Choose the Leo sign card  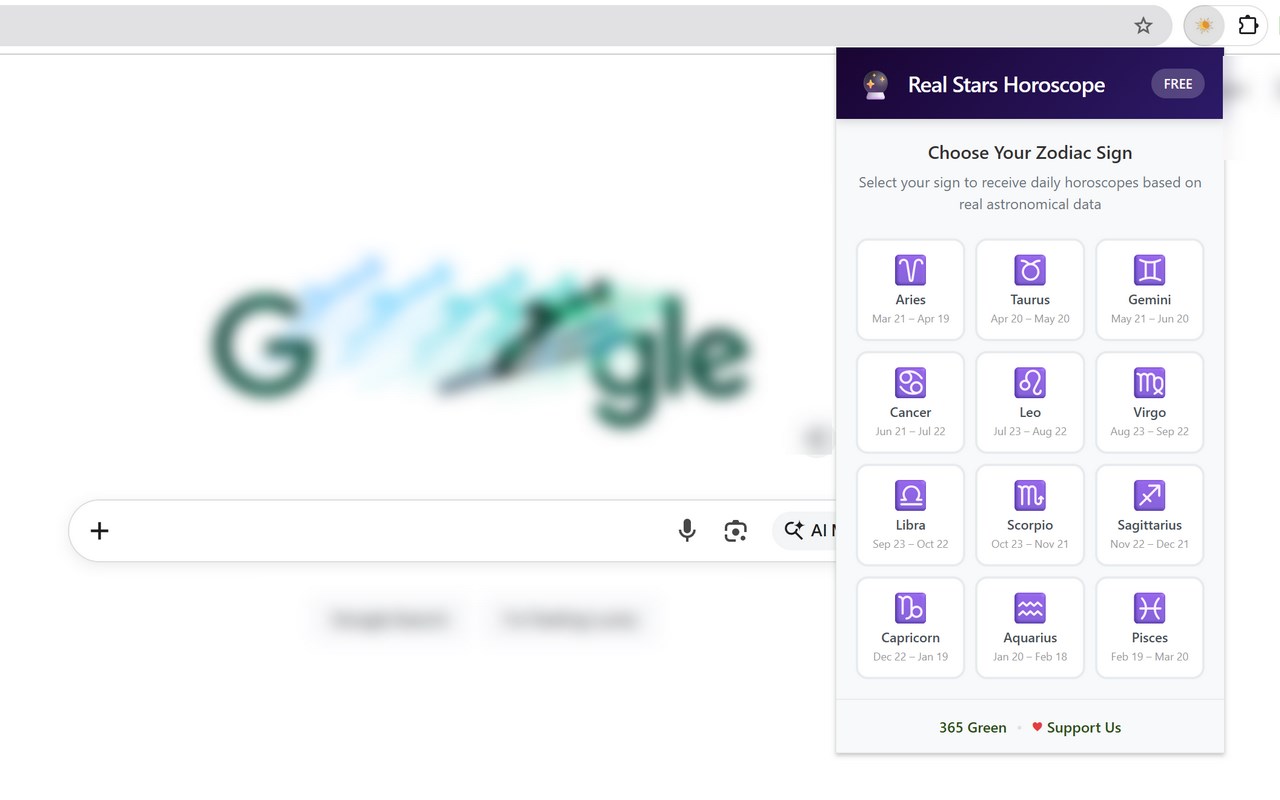coord(1030,402)
